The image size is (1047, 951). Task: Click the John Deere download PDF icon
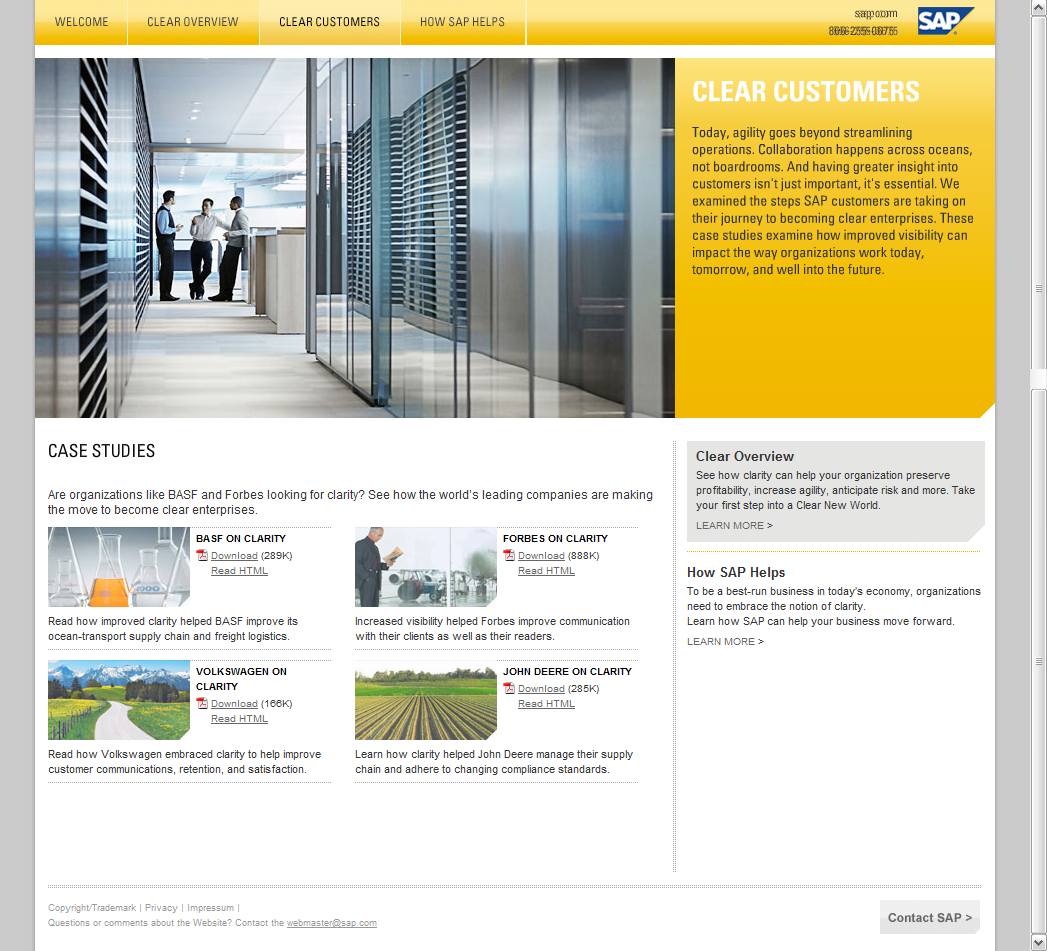(x=509, y=688)
